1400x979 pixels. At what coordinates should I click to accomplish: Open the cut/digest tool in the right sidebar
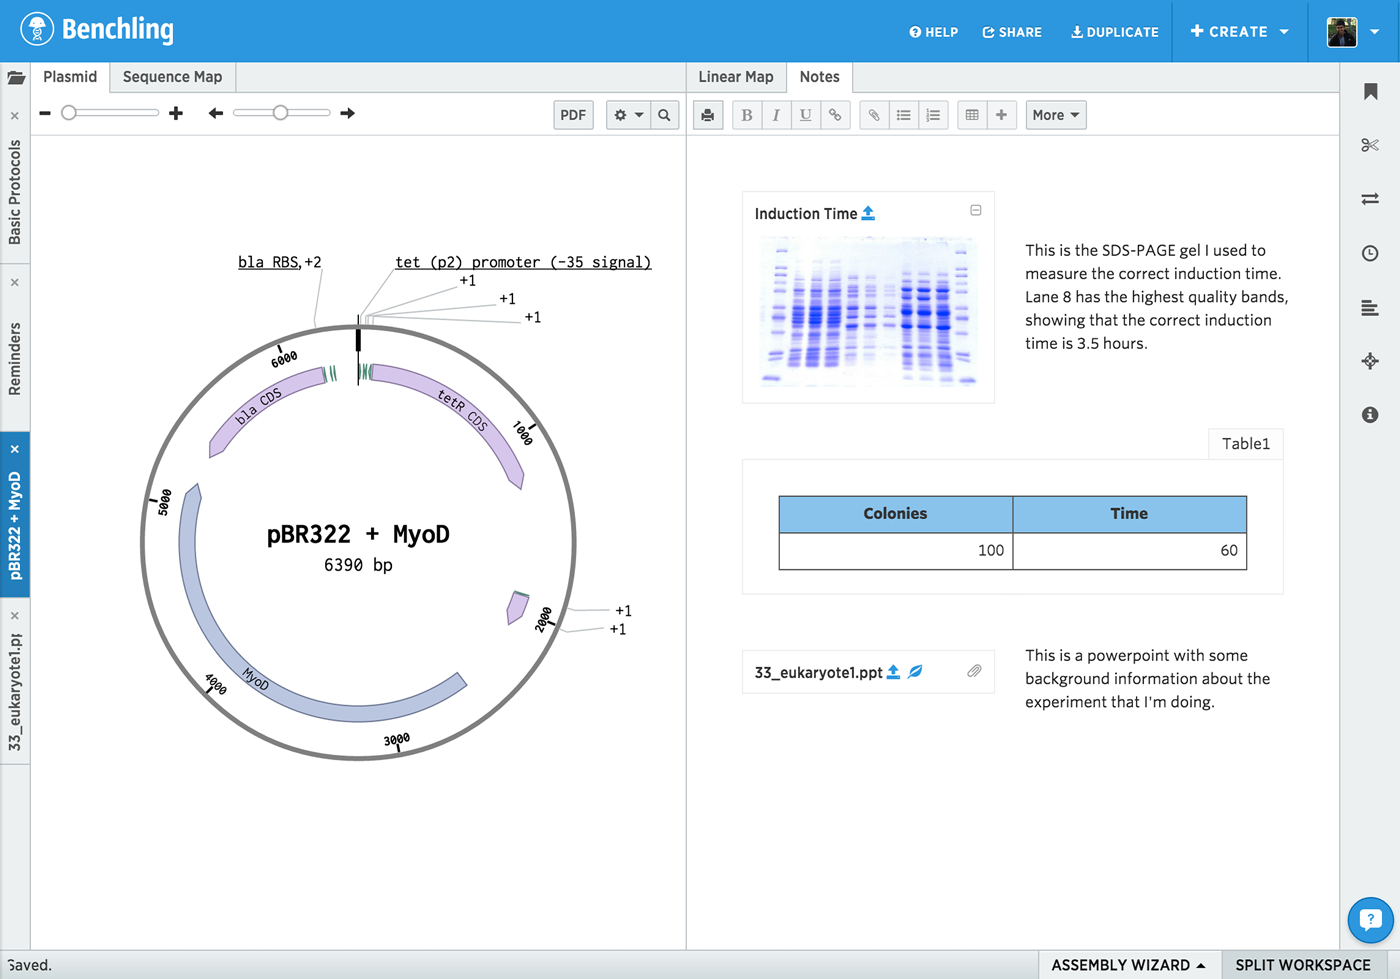(x=1369, y=144)
